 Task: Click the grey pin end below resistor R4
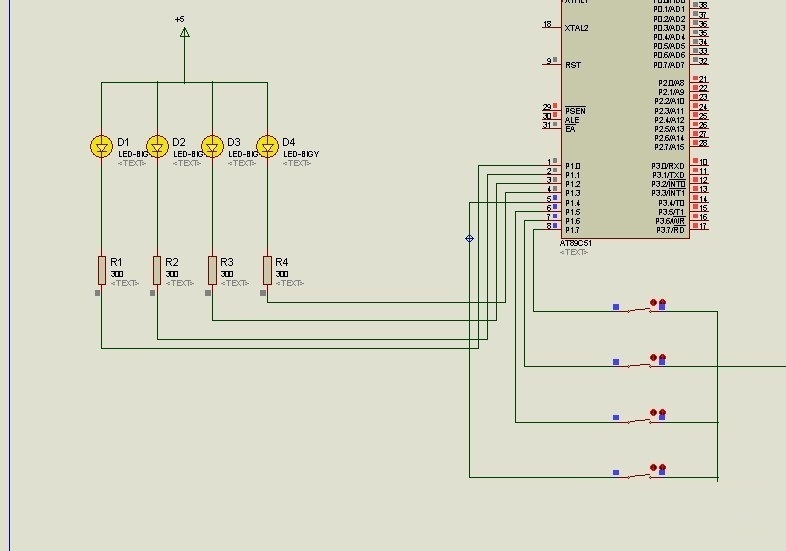(263, 293)
